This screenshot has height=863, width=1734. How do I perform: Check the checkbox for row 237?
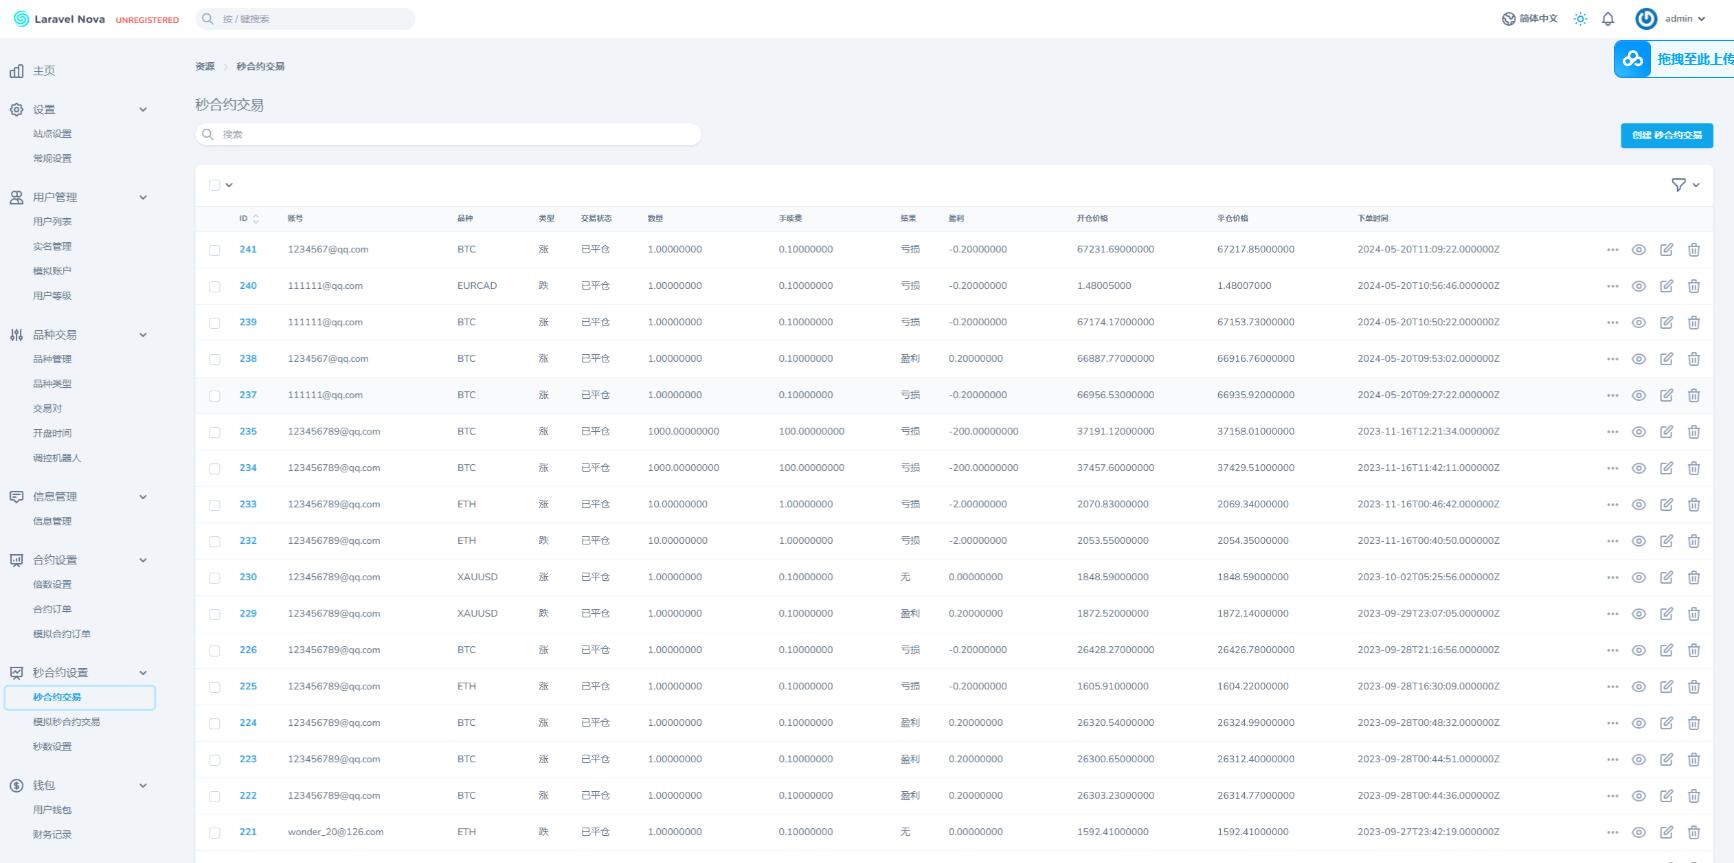(215, 396)
